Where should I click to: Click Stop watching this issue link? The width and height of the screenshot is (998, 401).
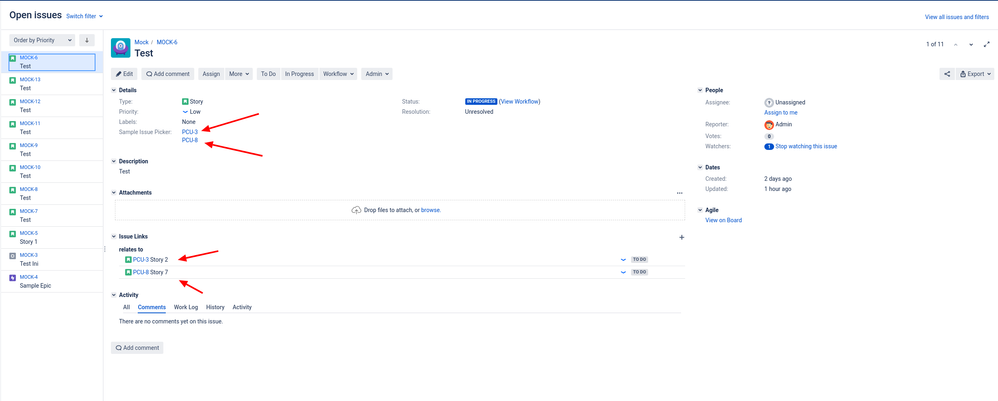click(806, 146)
